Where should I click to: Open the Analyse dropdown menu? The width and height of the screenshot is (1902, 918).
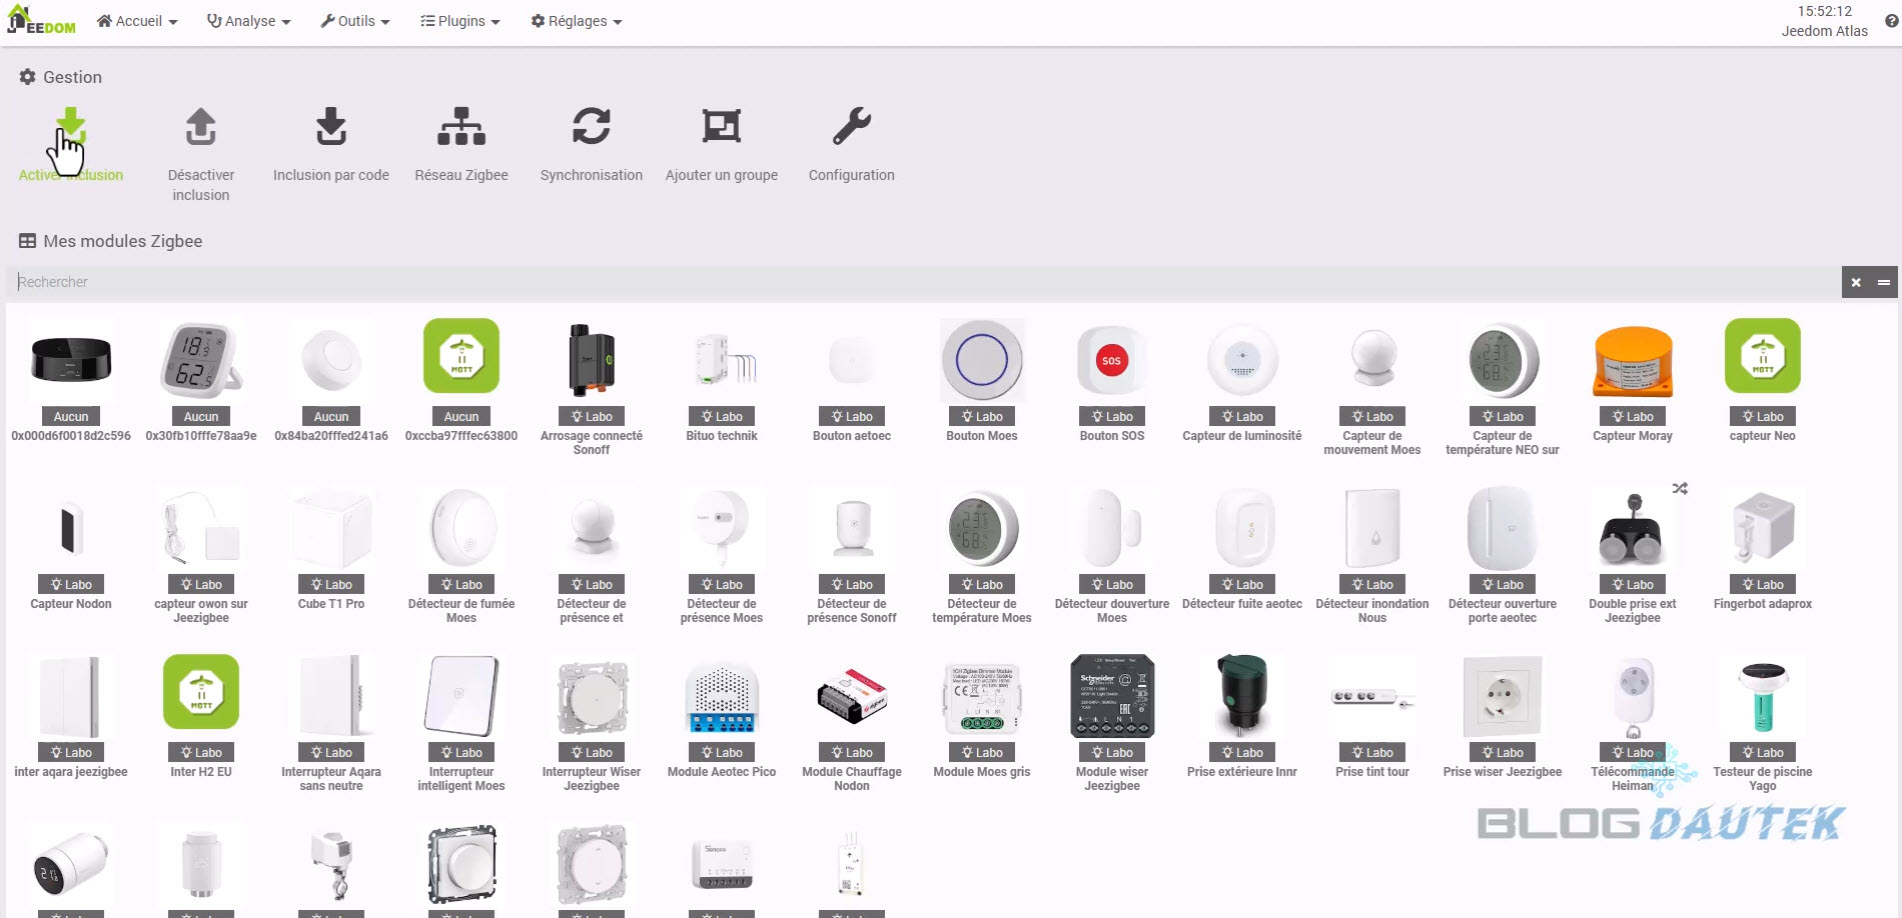point(249,21)
